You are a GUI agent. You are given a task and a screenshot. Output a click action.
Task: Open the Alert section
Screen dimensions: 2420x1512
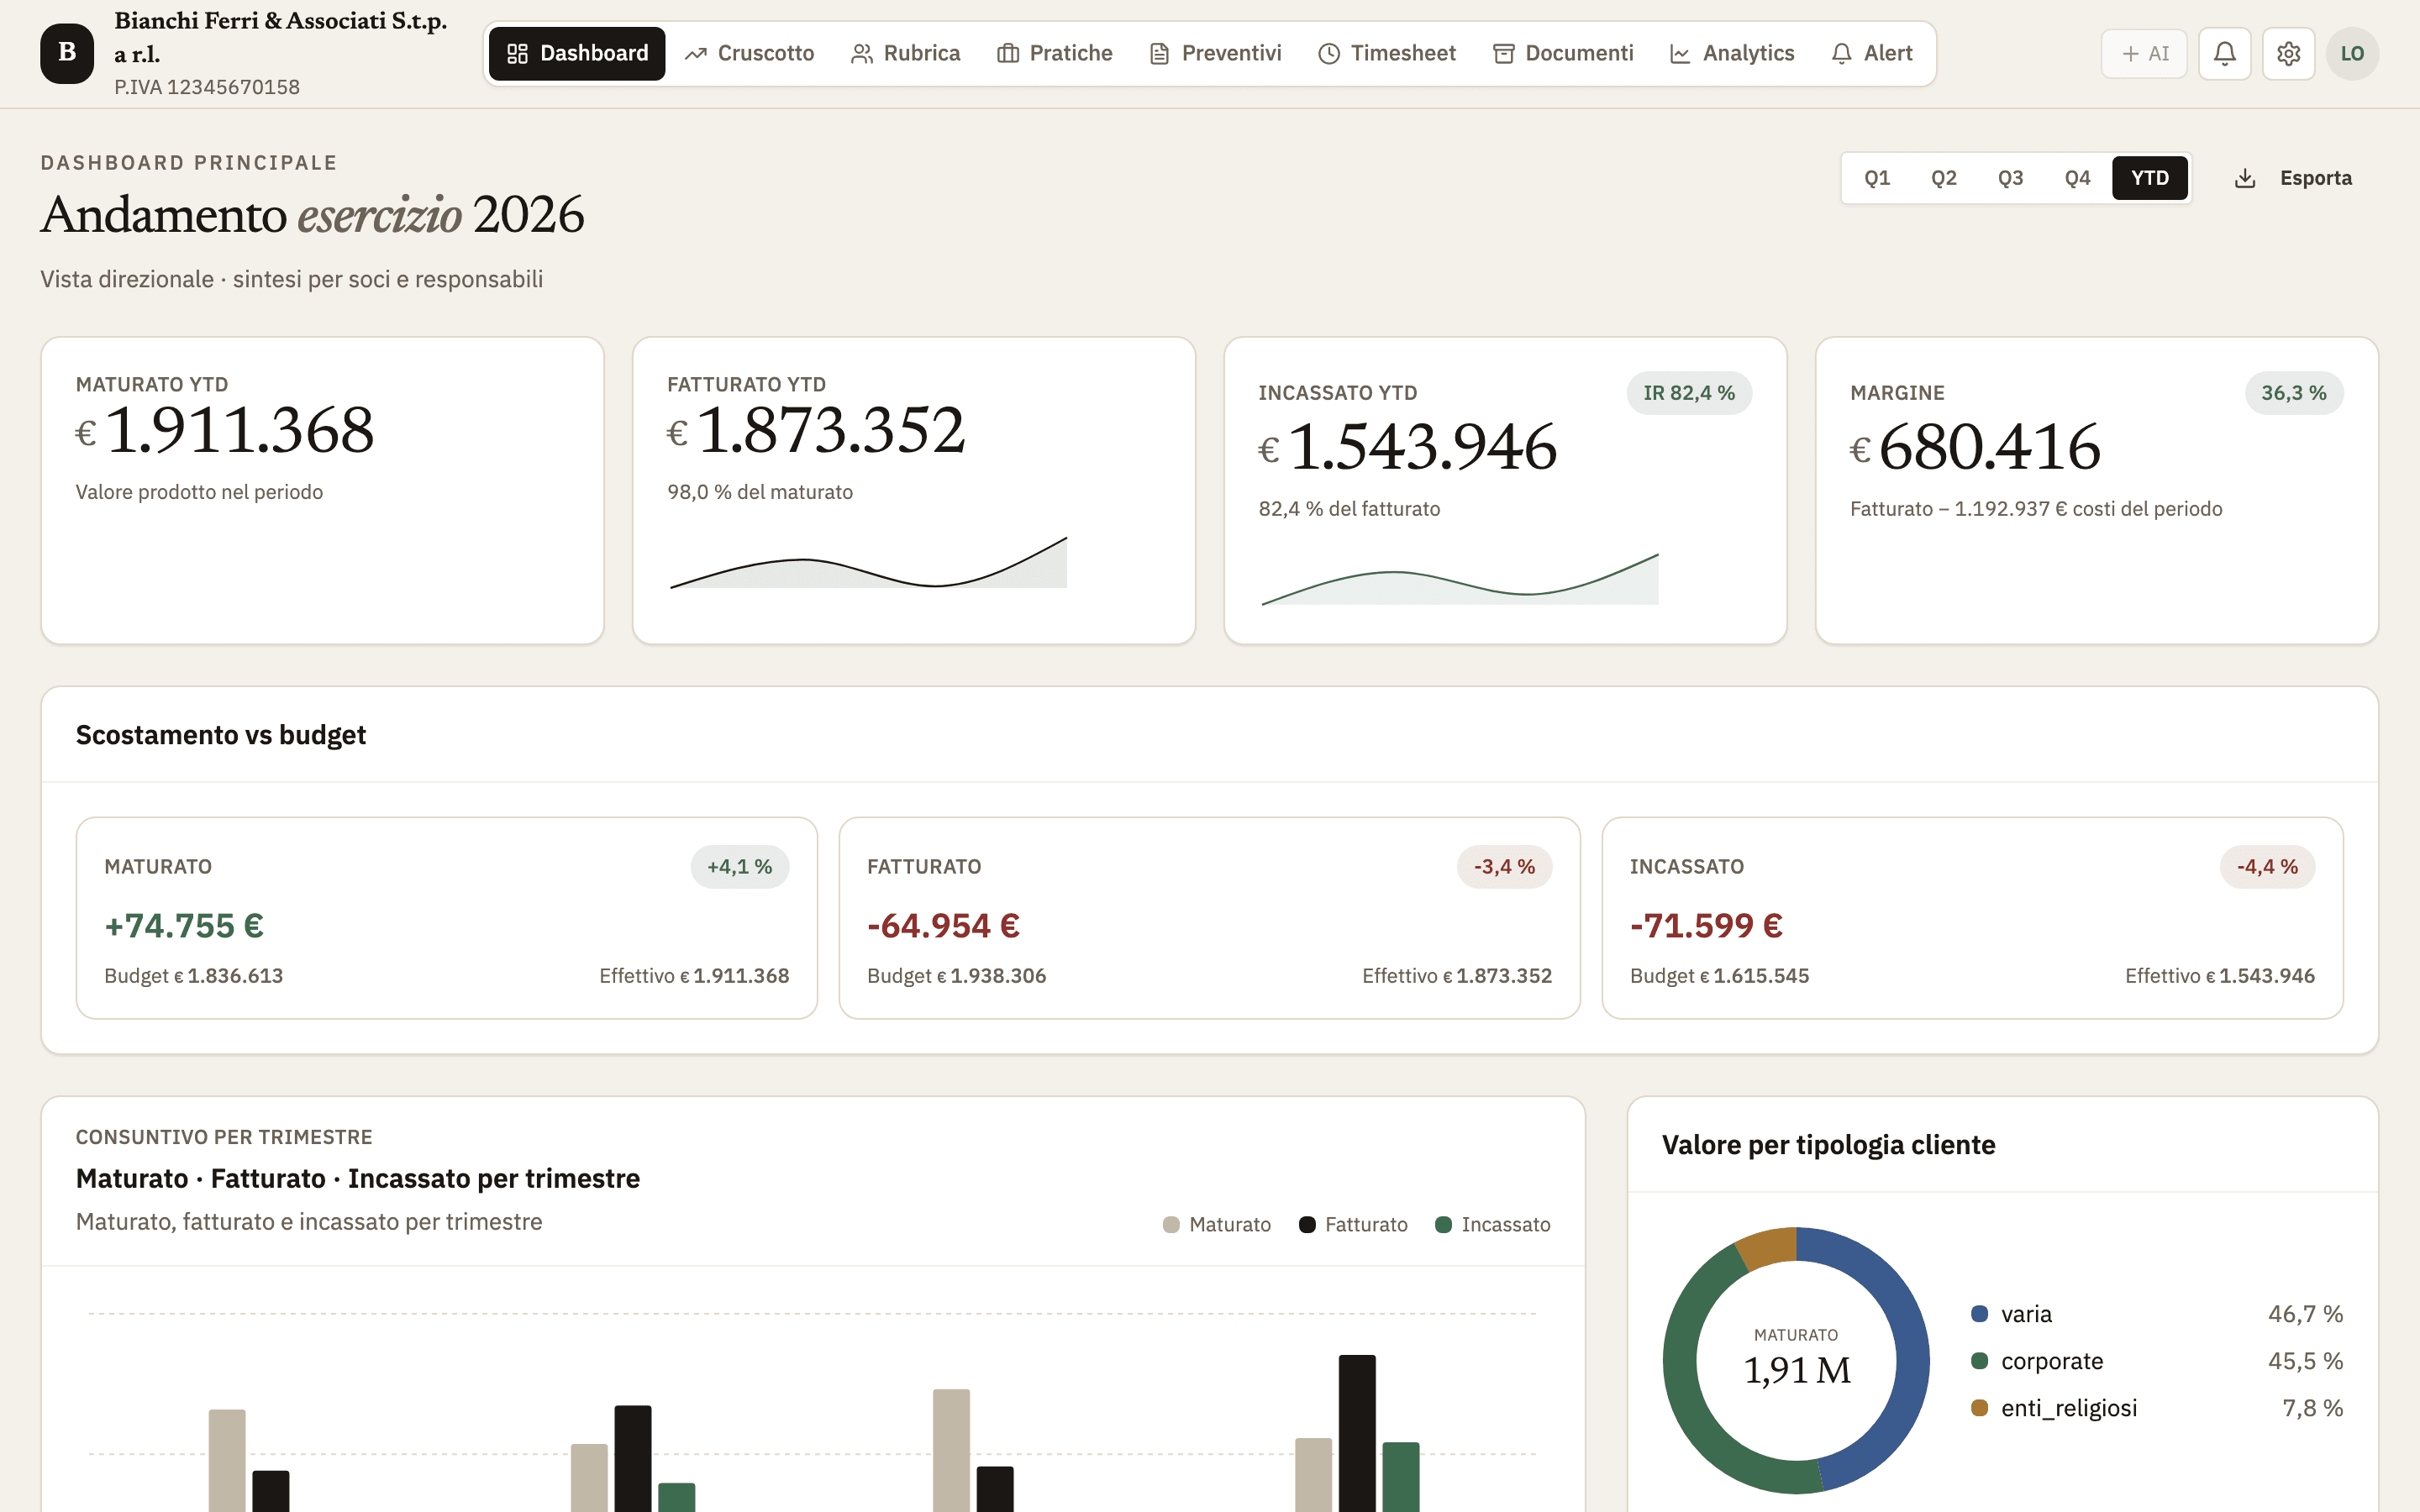pos(1871,53)
